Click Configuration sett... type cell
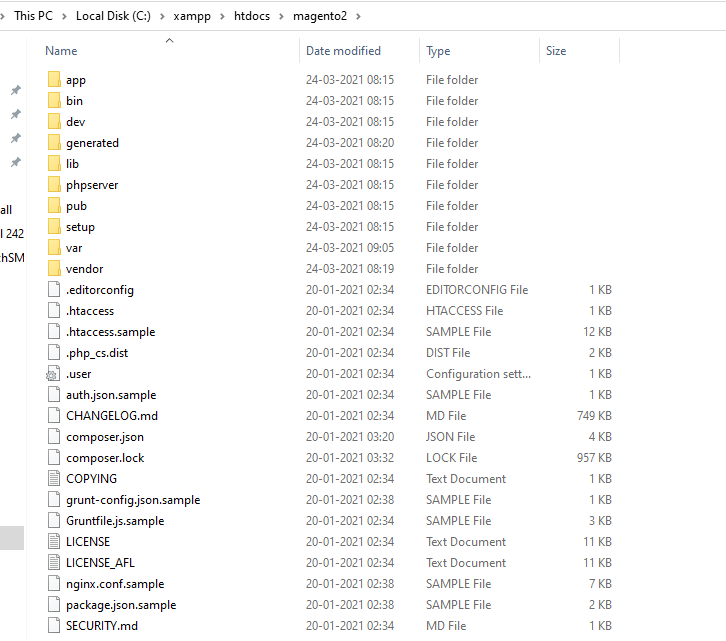The width and height of the screenshot is (726, 641). coord(478,373)
